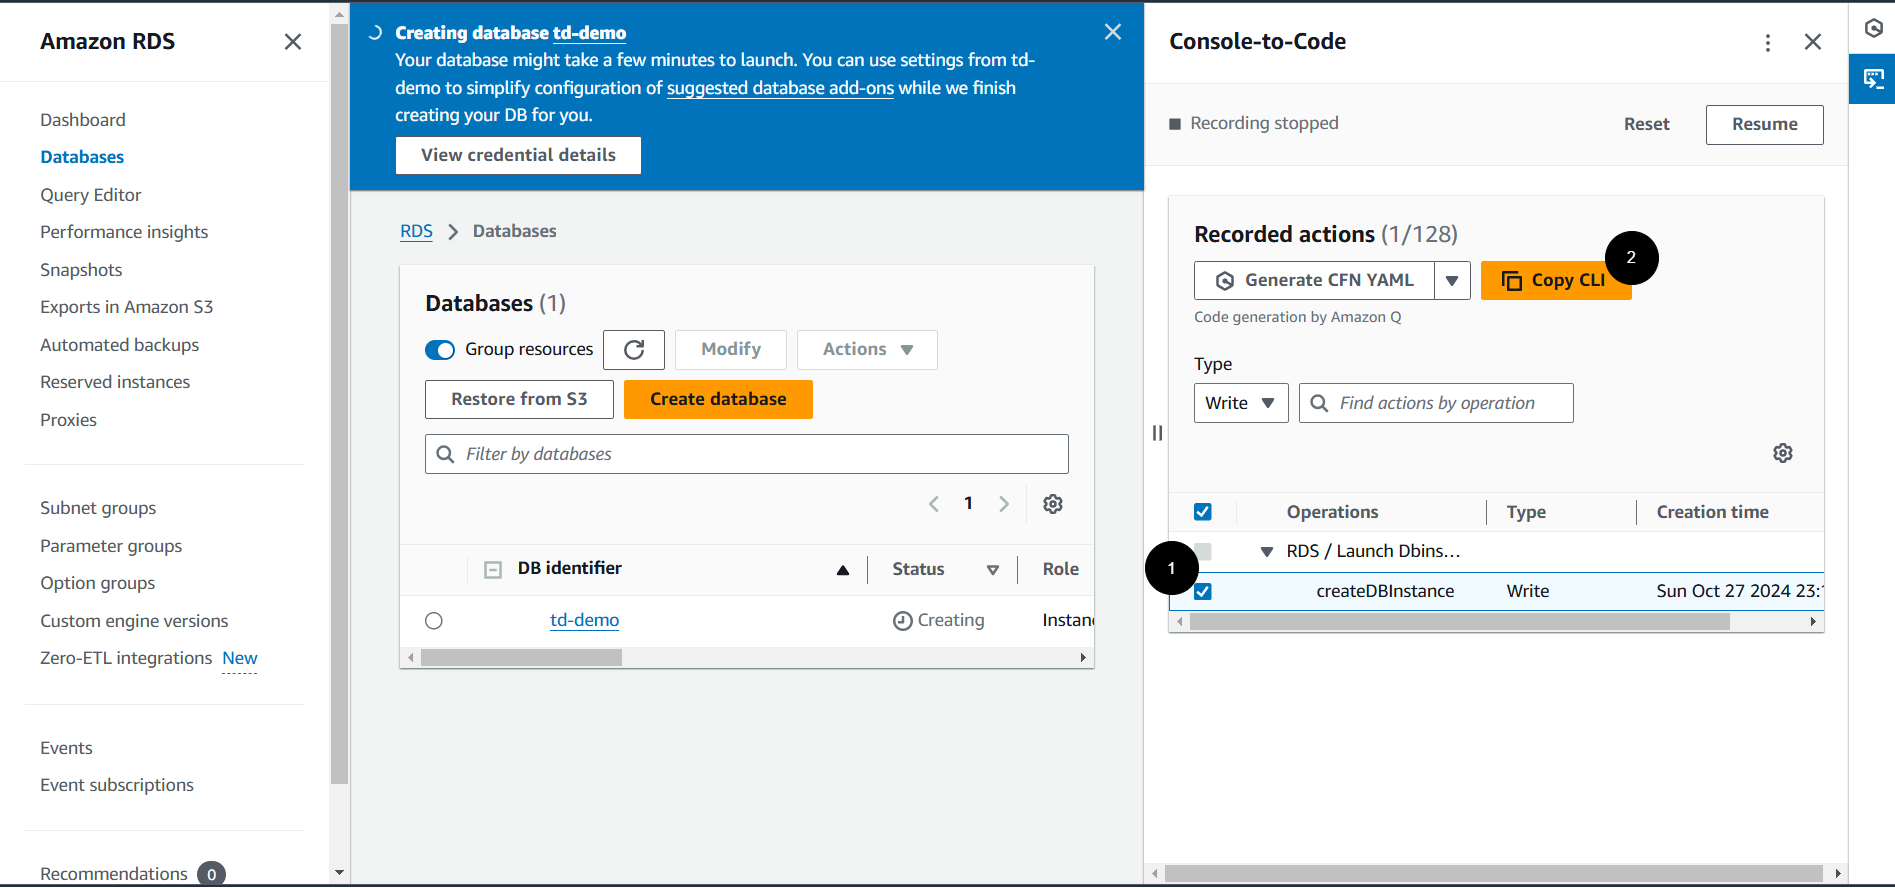Click the Console-to-Code side tab icon
Screen dimensions: 1895x888
tap(1873, 79)
